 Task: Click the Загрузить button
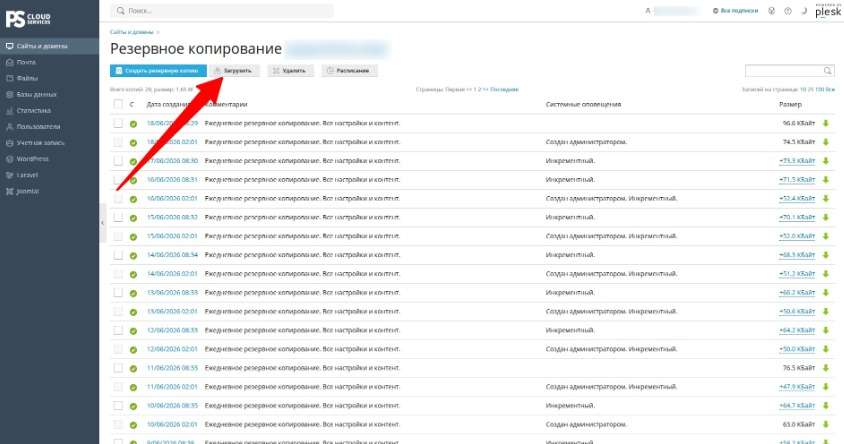[234, 71]
